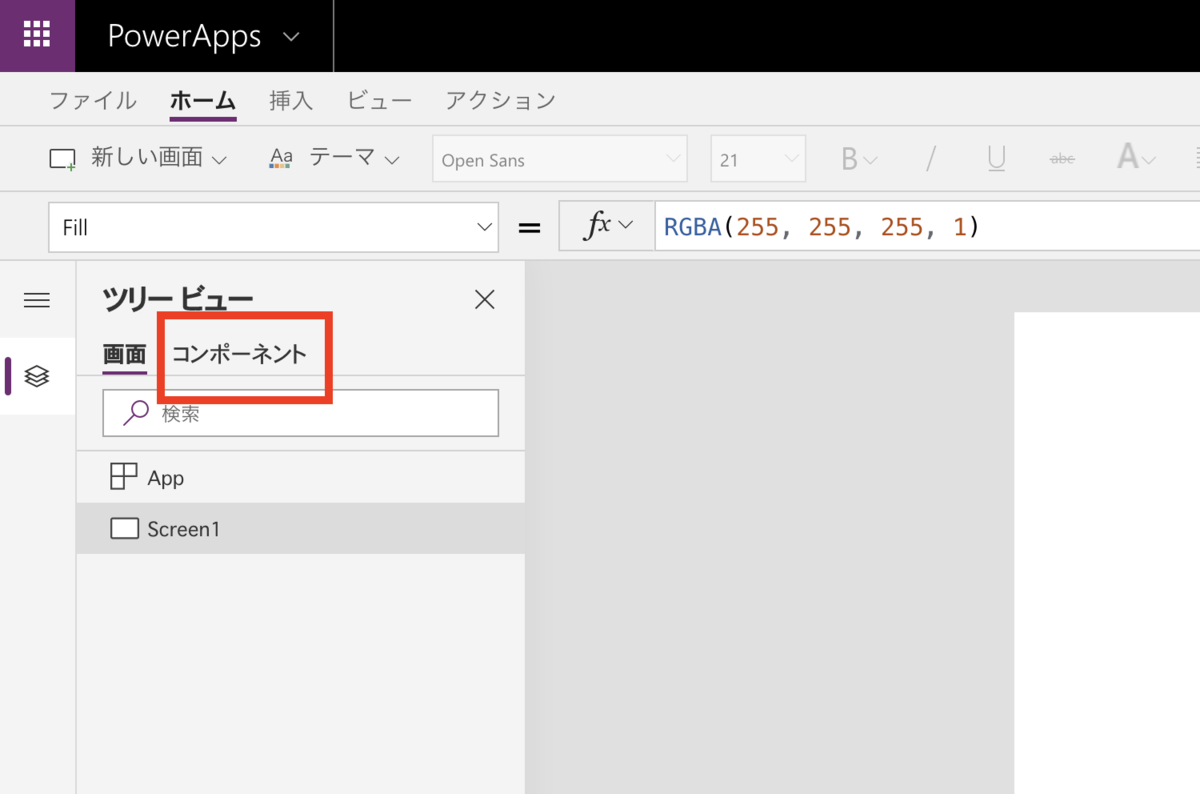Open the アクション tab
The width and height of the screenshot is (1200, 794).
point(500,100)
